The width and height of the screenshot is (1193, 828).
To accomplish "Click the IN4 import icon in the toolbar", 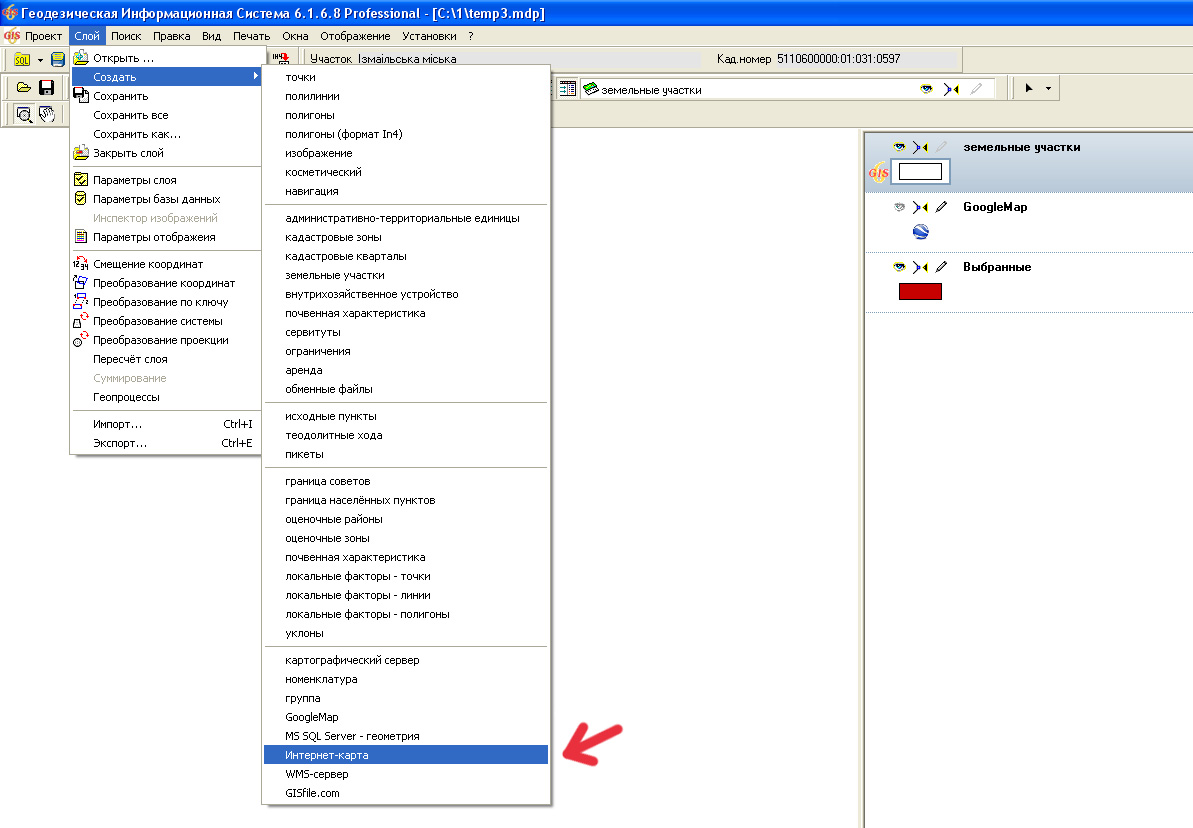I will (281, 59).
